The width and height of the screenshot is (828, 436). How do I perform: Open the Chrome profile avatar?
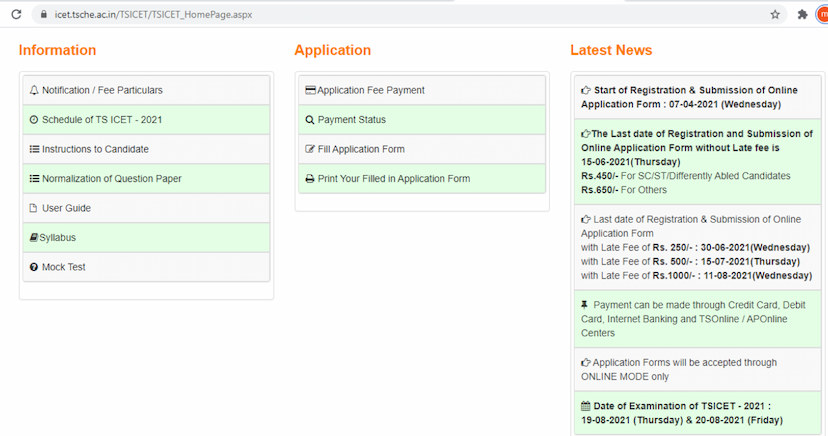click(x=822, y=15)
